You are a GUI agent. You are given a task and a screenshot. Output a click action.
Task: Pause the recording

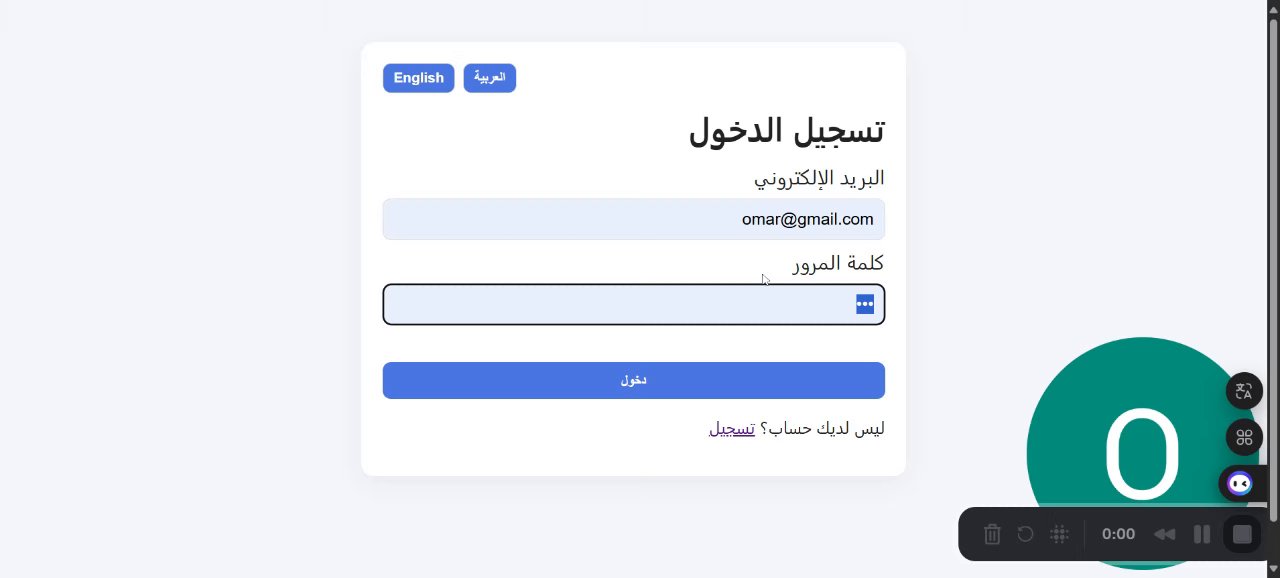coord(1202,534)
